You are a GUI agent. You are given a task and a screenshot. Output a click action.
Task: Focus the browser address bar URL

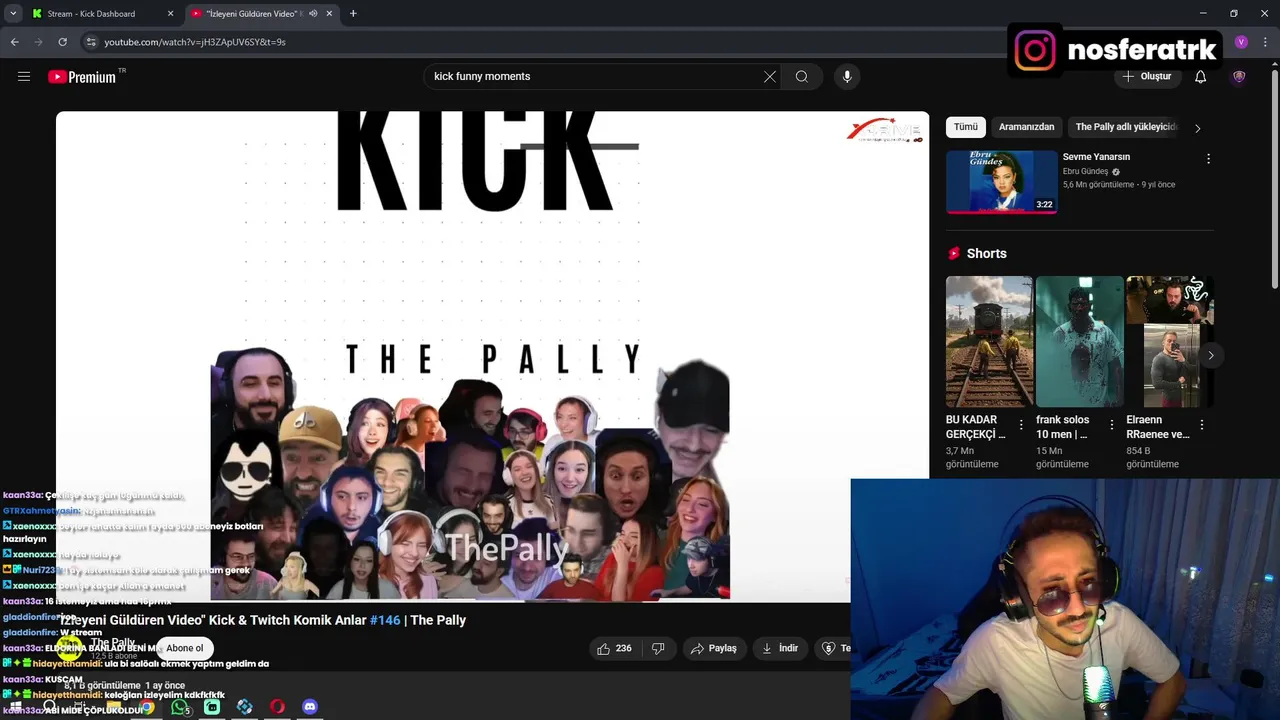[195, 42]
